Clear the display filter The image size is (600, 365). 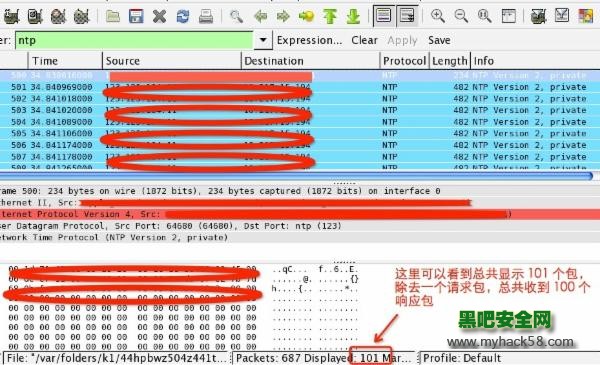364,40
